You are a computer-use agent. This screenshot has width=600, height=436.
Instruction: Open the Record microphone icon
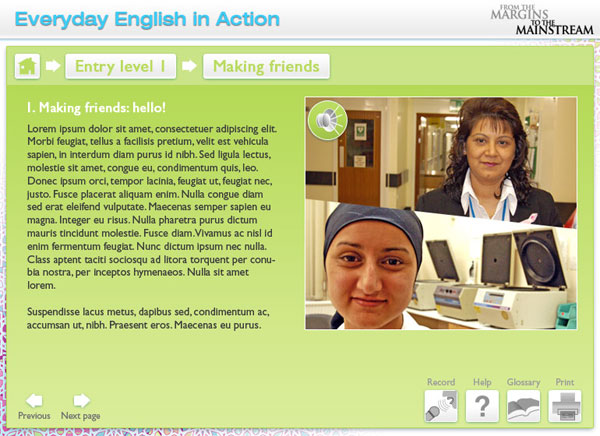[x=441, y=406]
